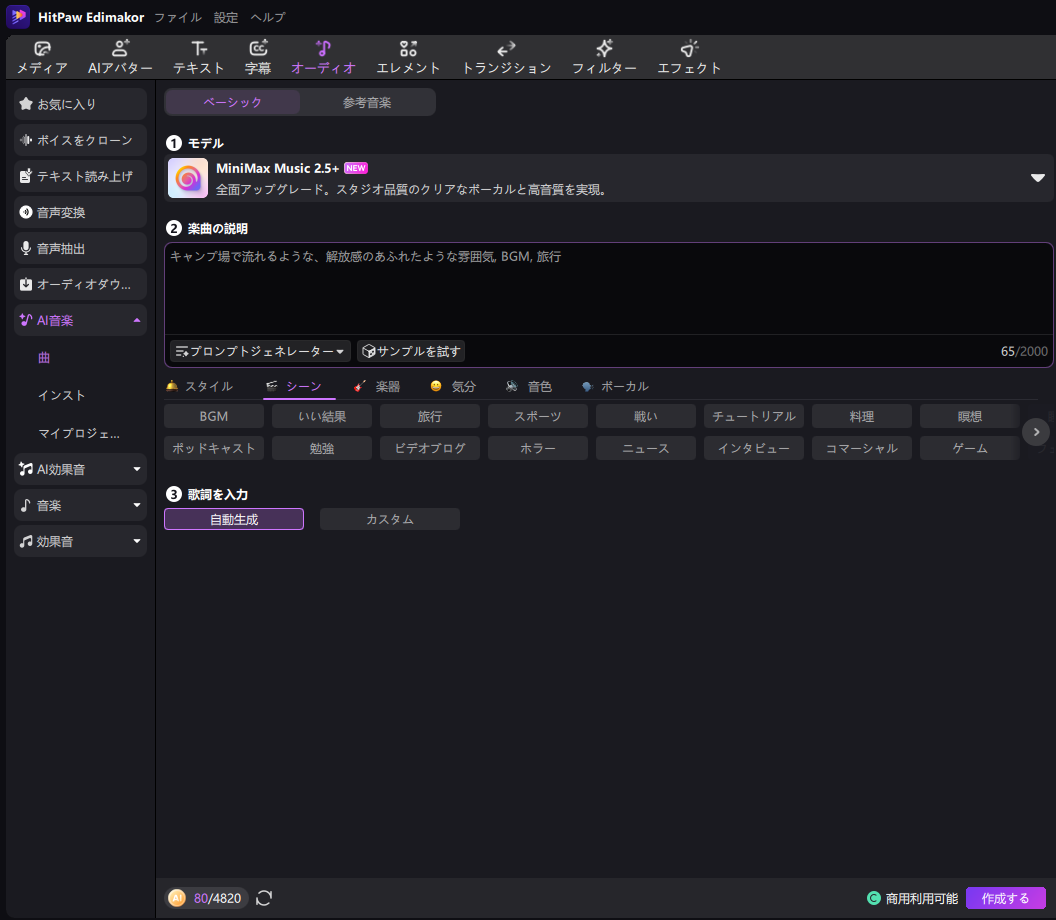Viewport: 1056px width, 920px height.
Task: Toggle the ニュース scene tag
Action: 646,448
